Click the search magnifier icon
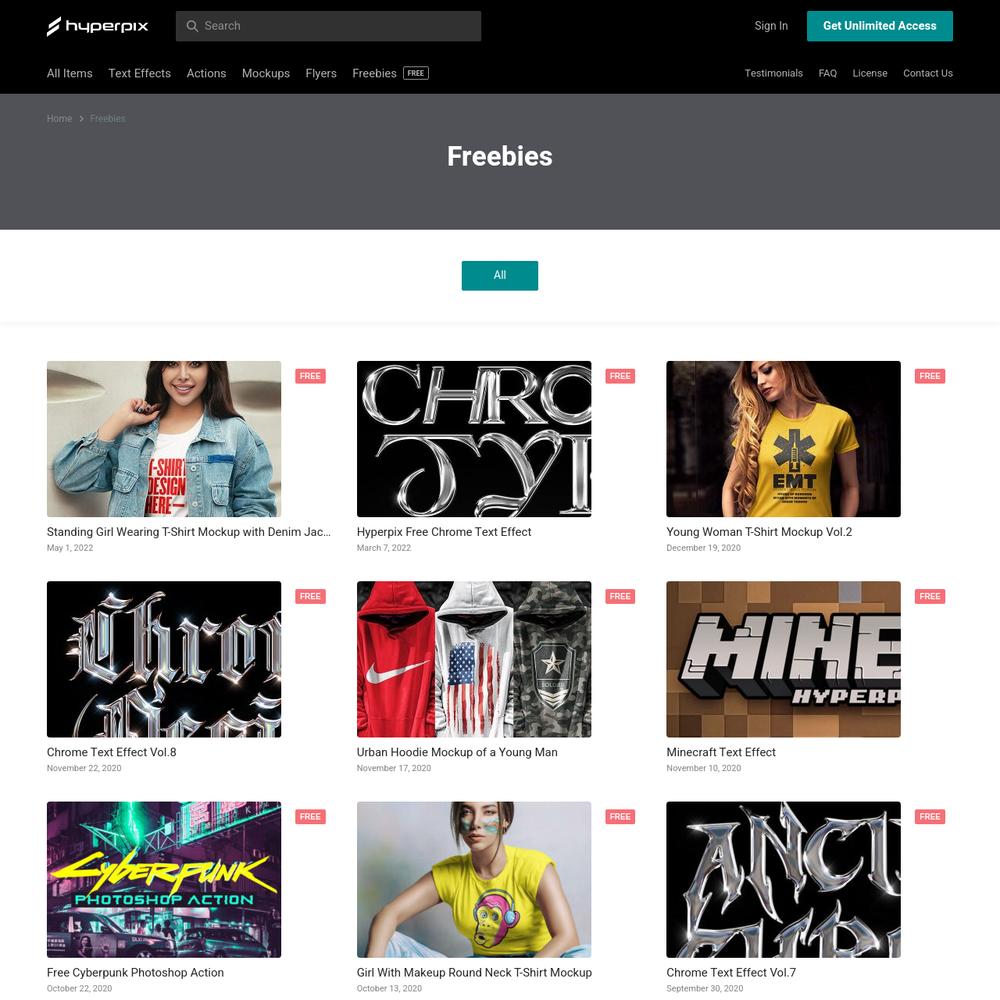1000x1000 pixels. [192, 26]
